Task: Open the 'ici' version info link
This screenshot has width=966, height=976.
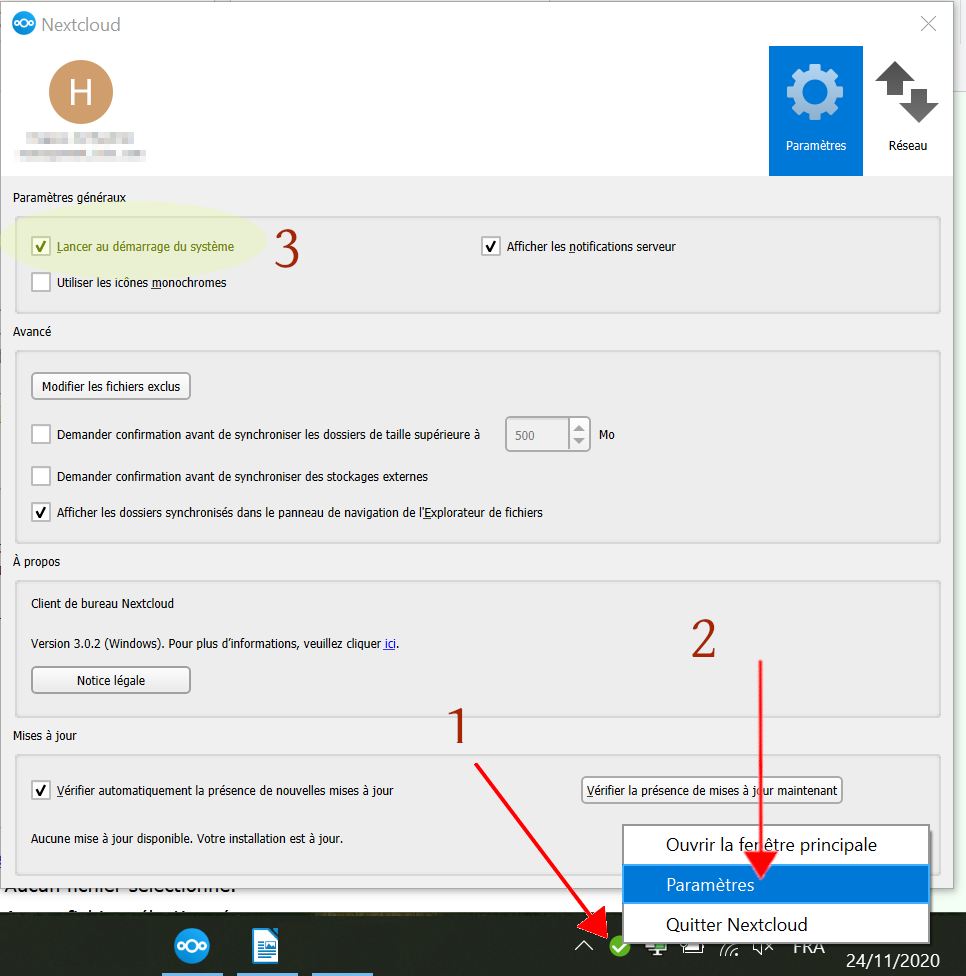Action: click(x=390, y=644)
